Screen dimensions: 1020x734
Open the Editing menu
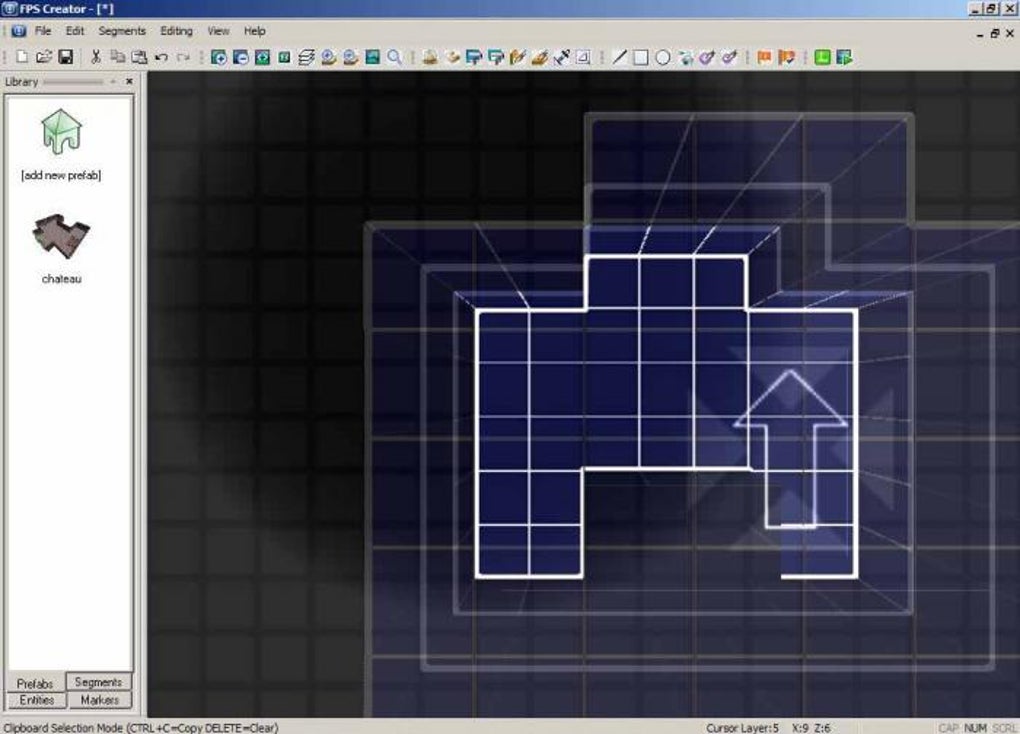[x=176, y=31]
